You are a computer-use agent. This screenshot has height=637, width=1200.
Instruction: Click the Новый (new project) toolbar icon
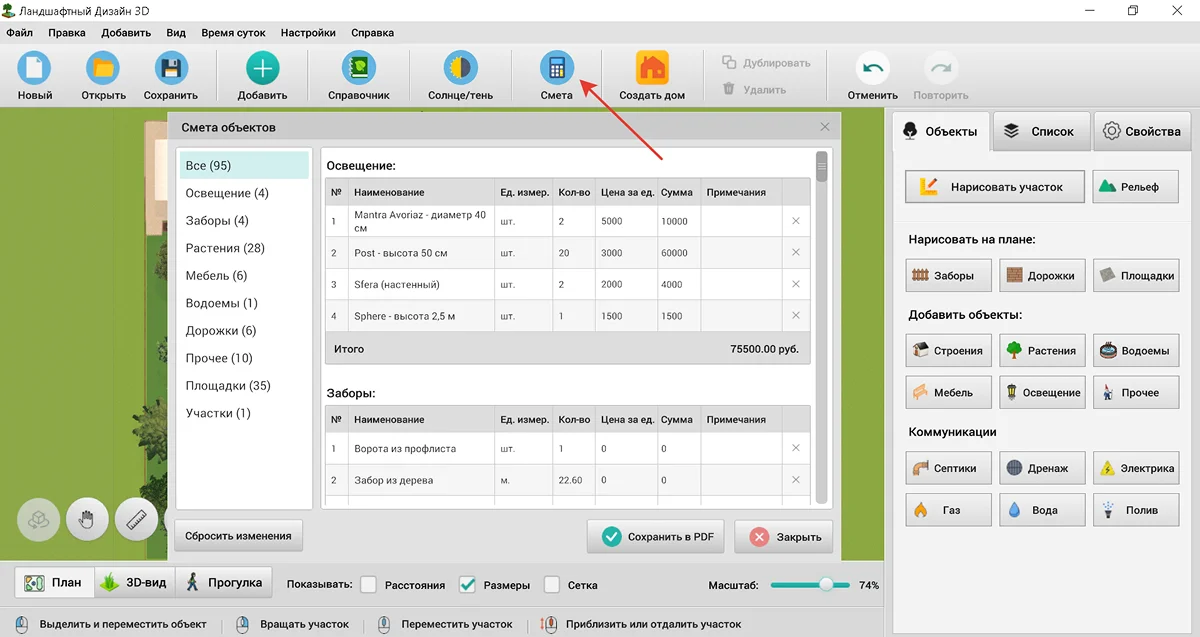34,70
